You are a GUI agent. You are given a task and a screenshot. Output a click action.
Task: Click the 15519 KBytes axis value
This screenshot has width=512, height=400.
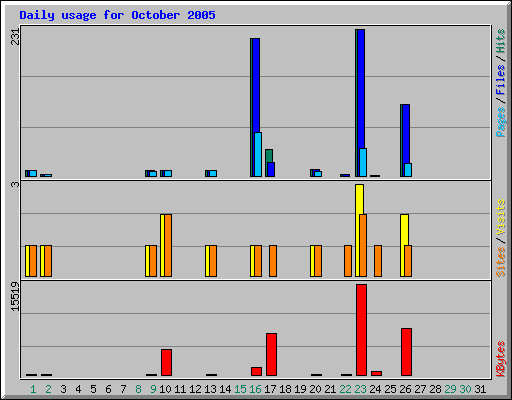coord(15,296)
